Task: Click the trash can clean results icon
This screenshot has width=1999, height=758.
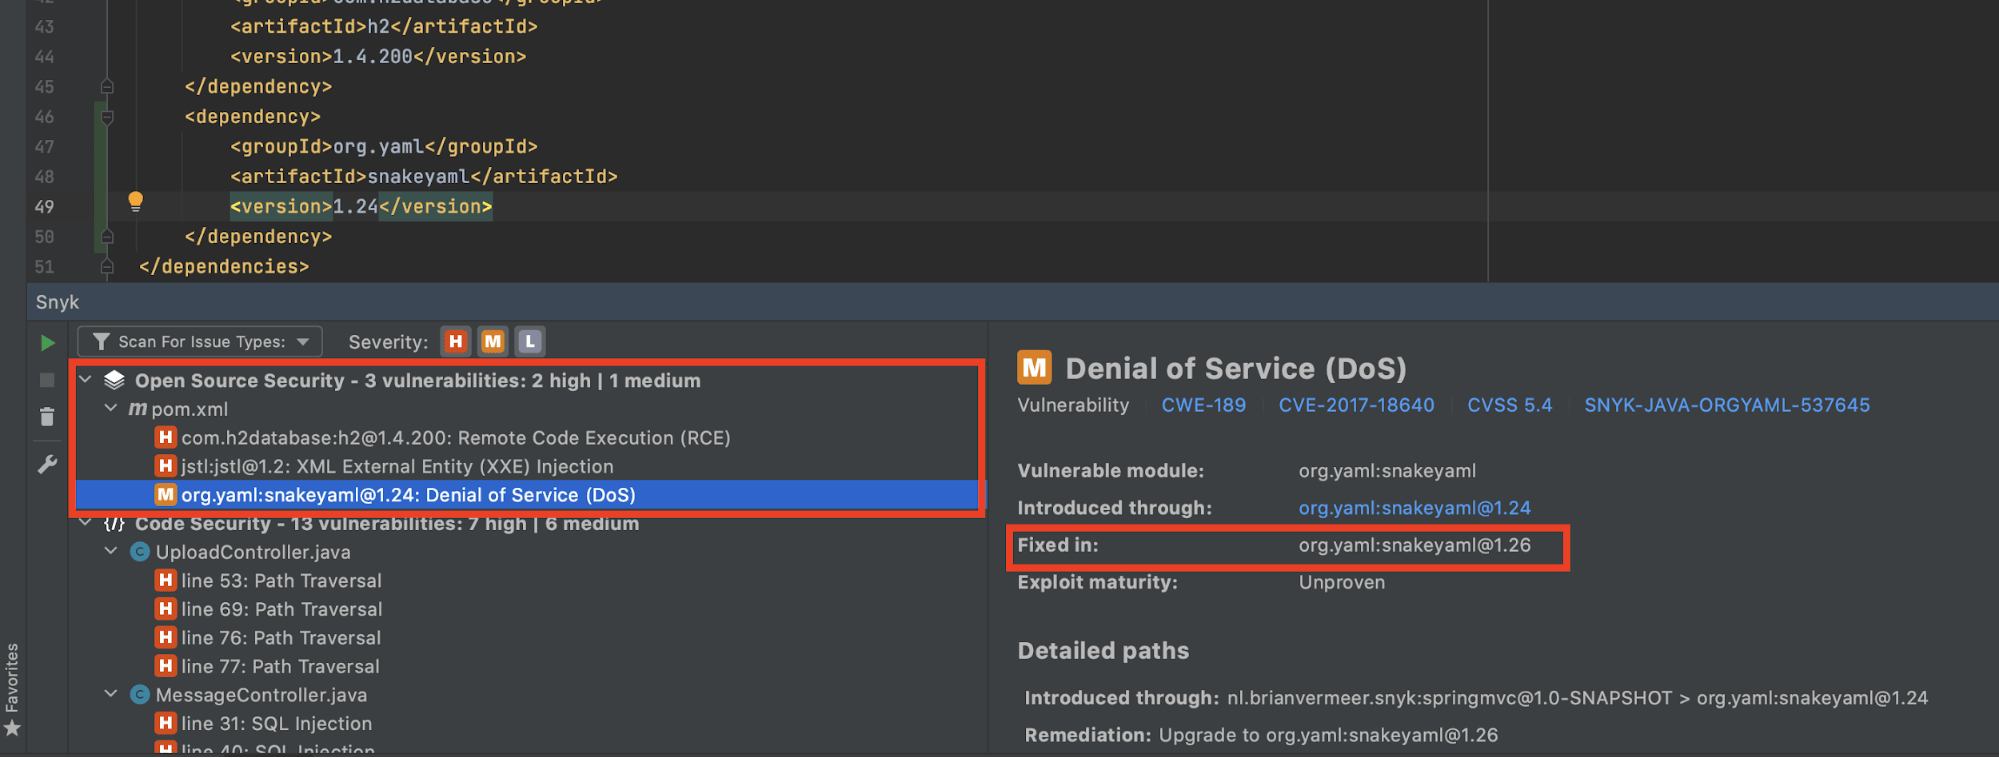Action: [x=47, y=417]
